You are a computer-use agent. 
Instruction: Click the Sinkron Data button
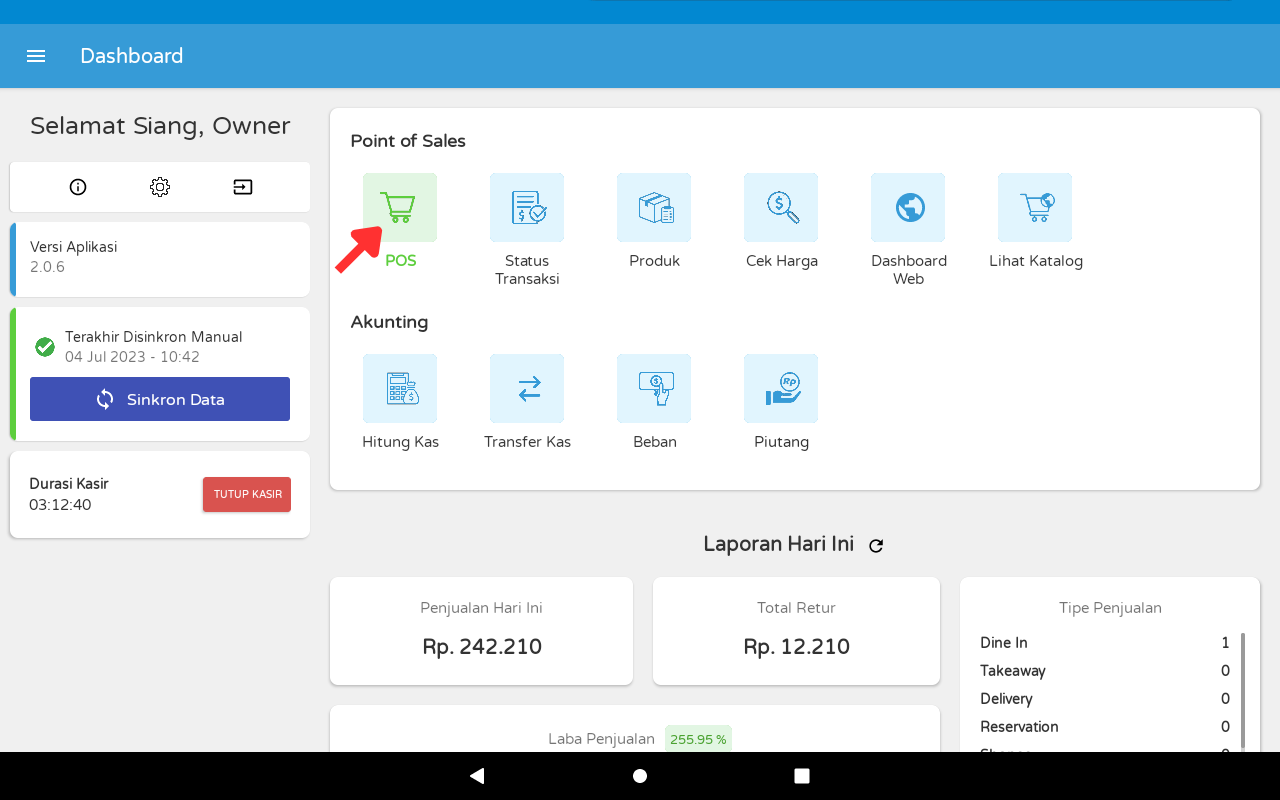pyautogui.click(x=160, y=399)
